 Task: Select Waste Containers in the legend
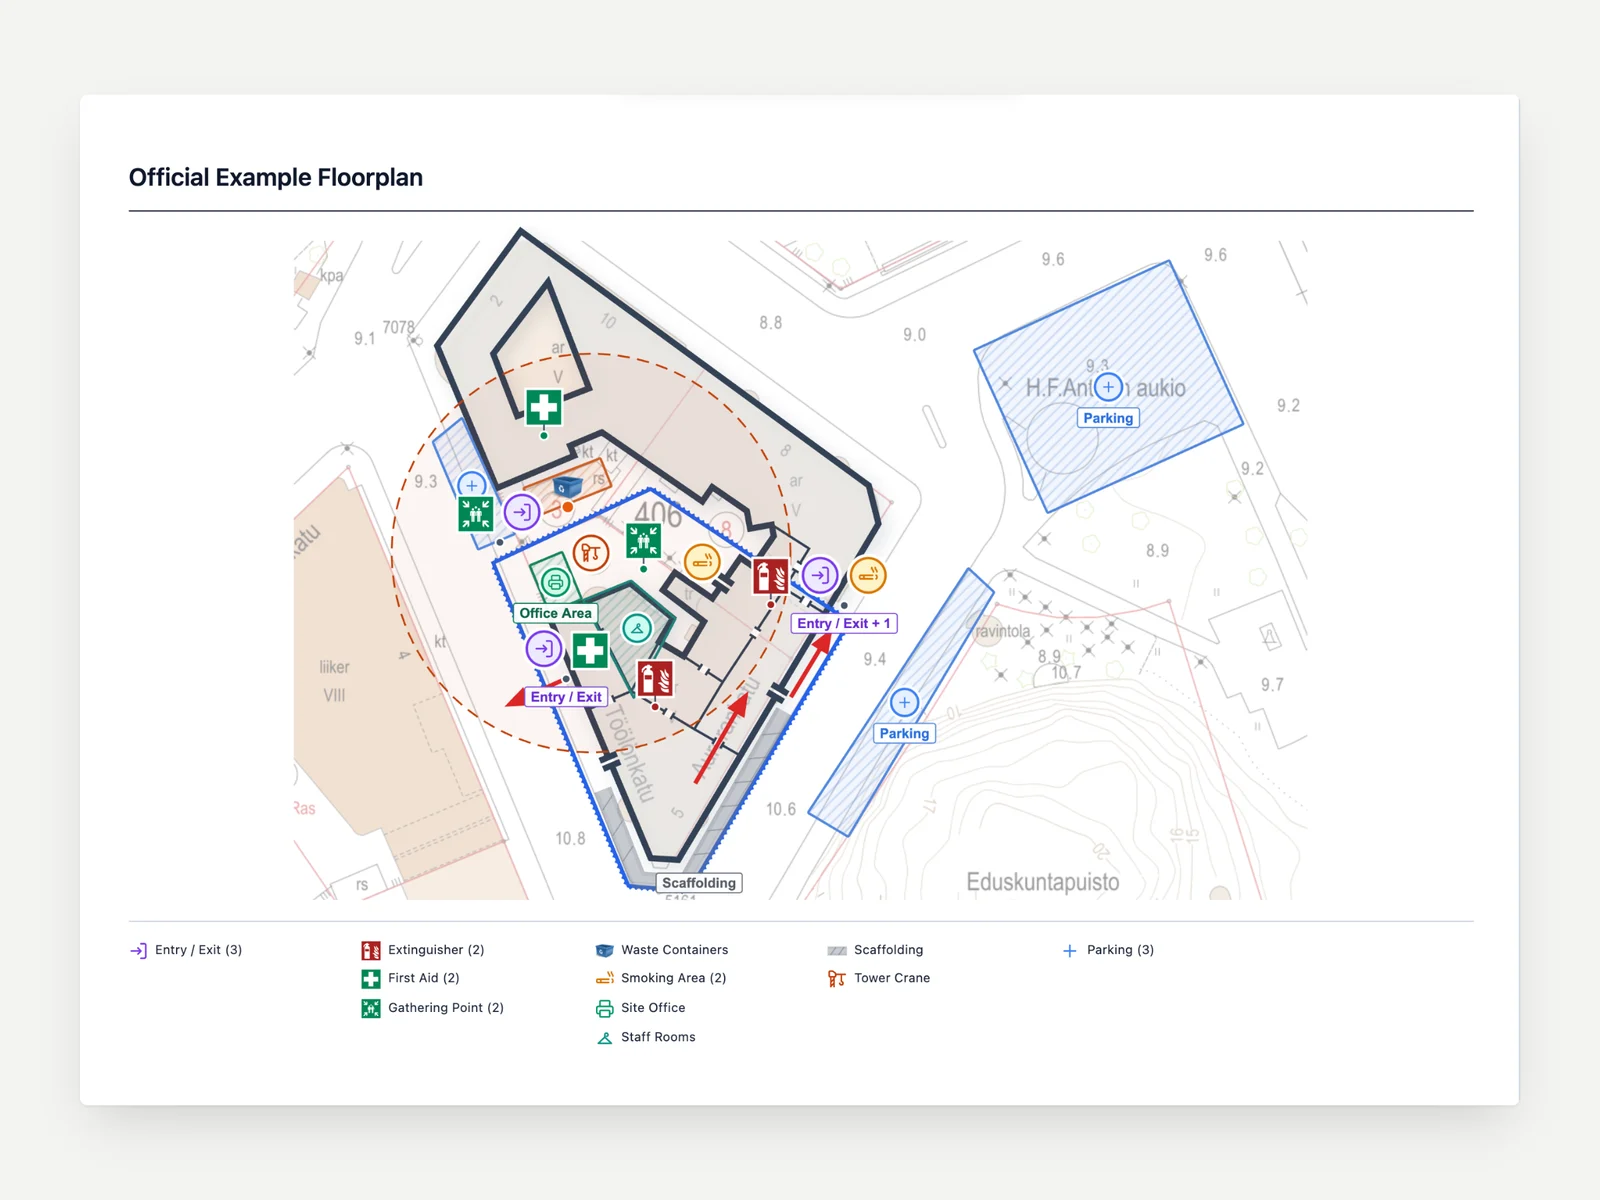662,950
